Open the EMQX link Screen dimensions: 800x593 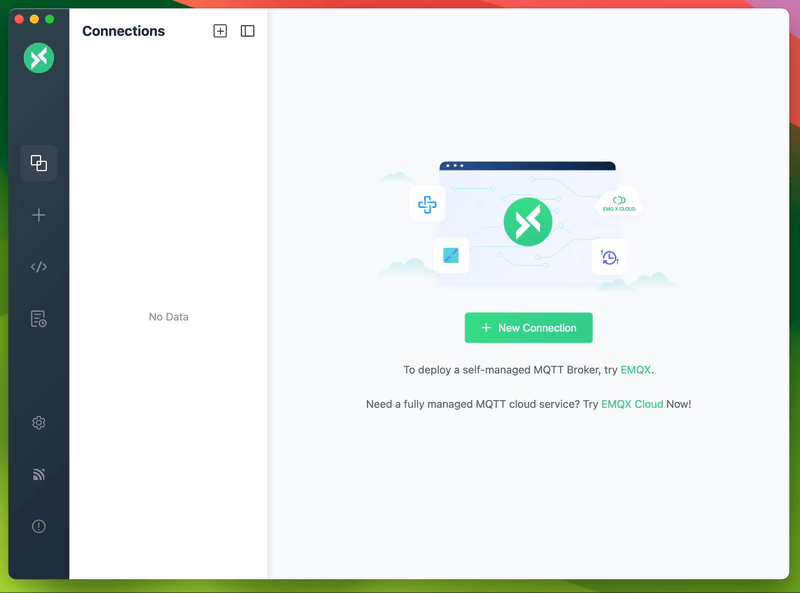637,369
